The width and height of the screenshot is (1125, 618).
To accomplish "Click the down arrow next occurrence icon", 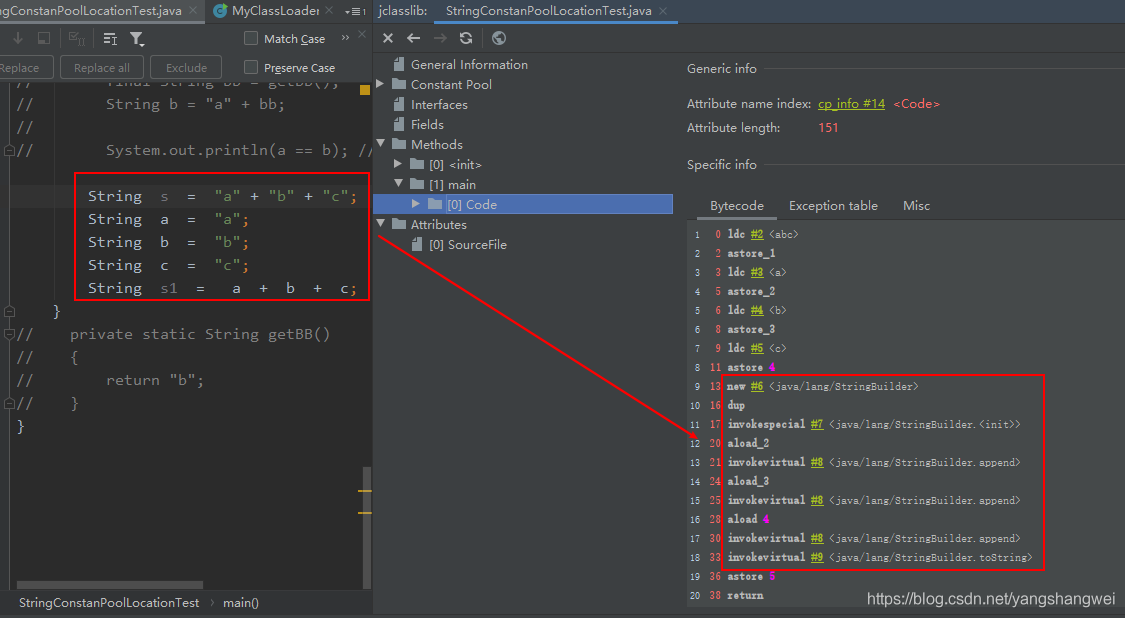I will (18, 39).
